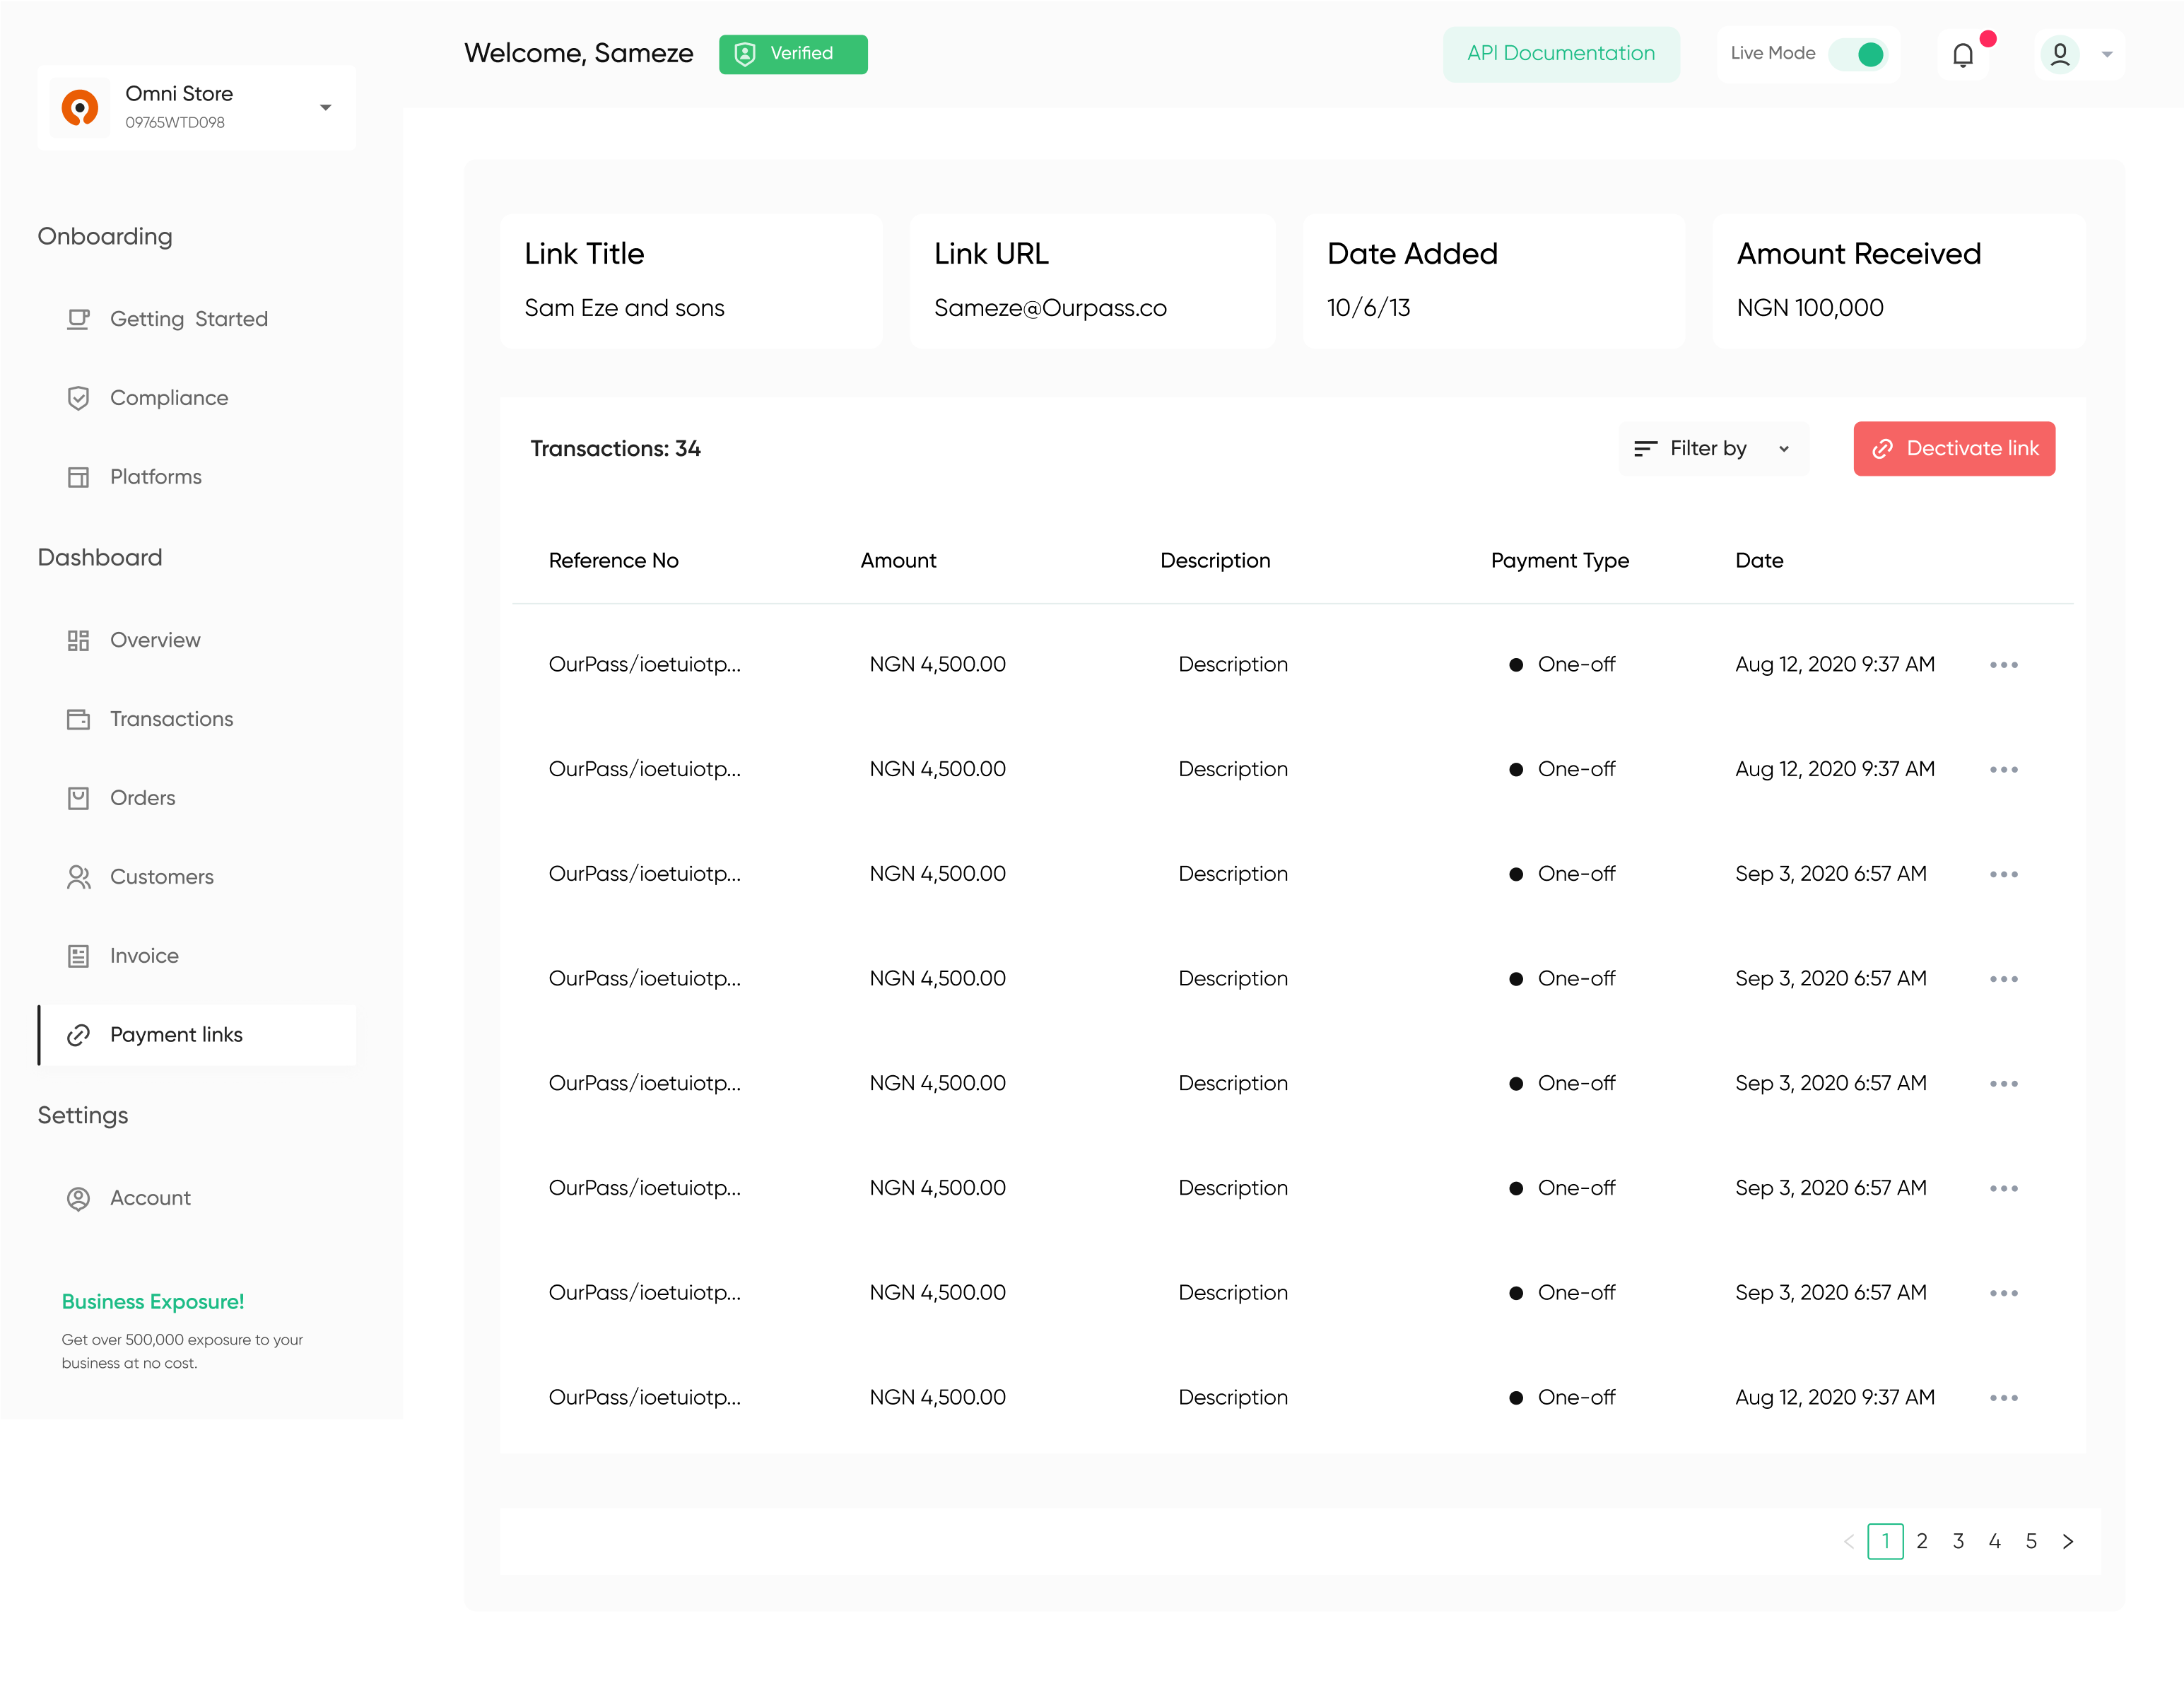This screenshot has height=1681, width=2184.
Task: Open options for second Aug 12 row
Action: point(2004,770)
